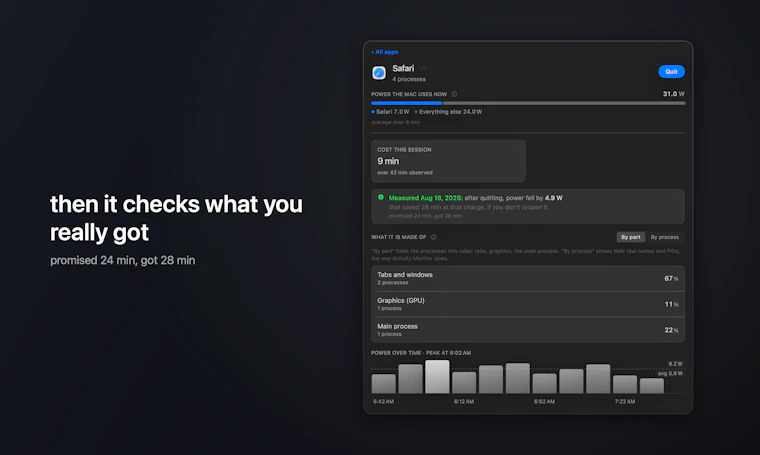Click the 11% value for Graphics (GPU)
Screen dimensions: 760x455
coord(671,304)
